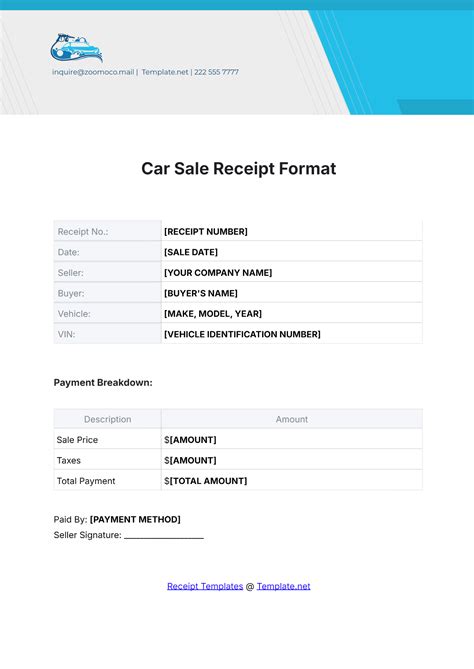Viewport: 474px width, 669px height.
Task: Click the [BUYER'S NAME] placeholder
Action: point(201,293)
